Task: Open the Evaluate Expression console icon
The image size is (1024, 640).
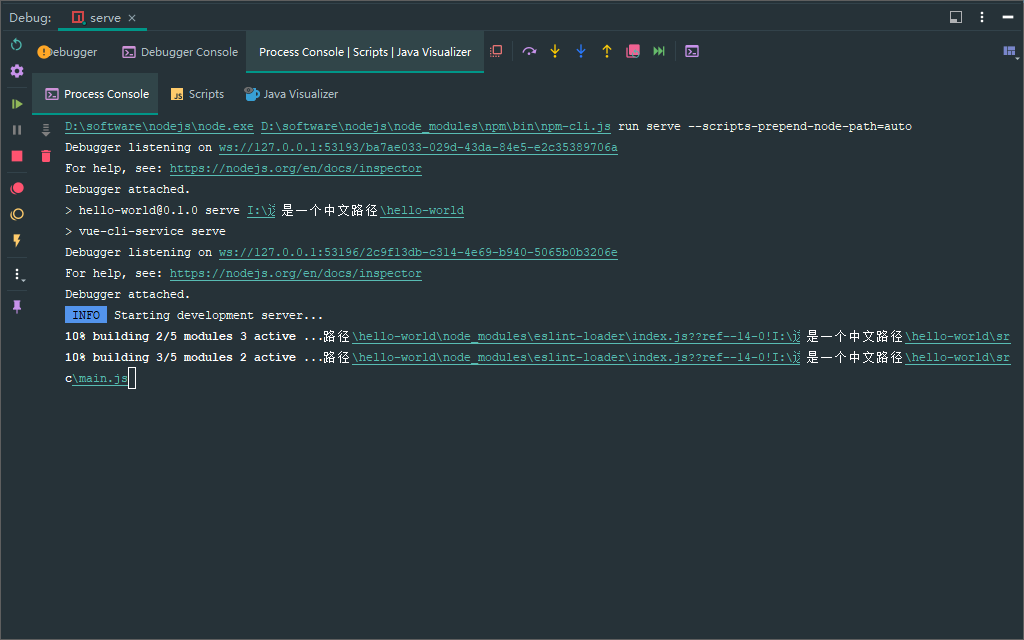Action: [x=691, y=51]
